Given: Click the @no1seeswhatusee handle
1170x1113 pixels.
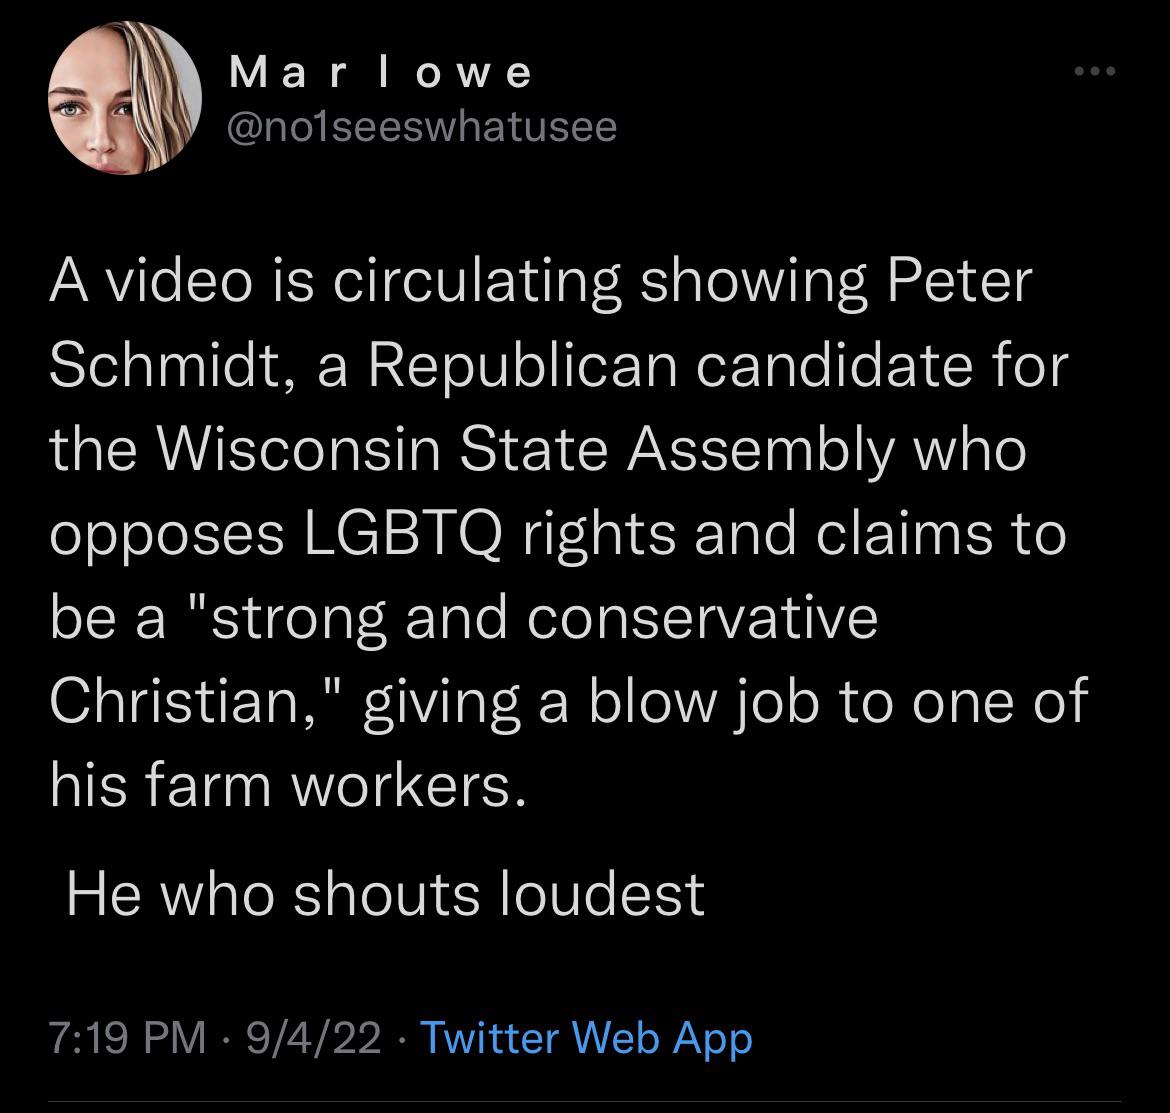Looking at the screenshot, I should 423,127.
